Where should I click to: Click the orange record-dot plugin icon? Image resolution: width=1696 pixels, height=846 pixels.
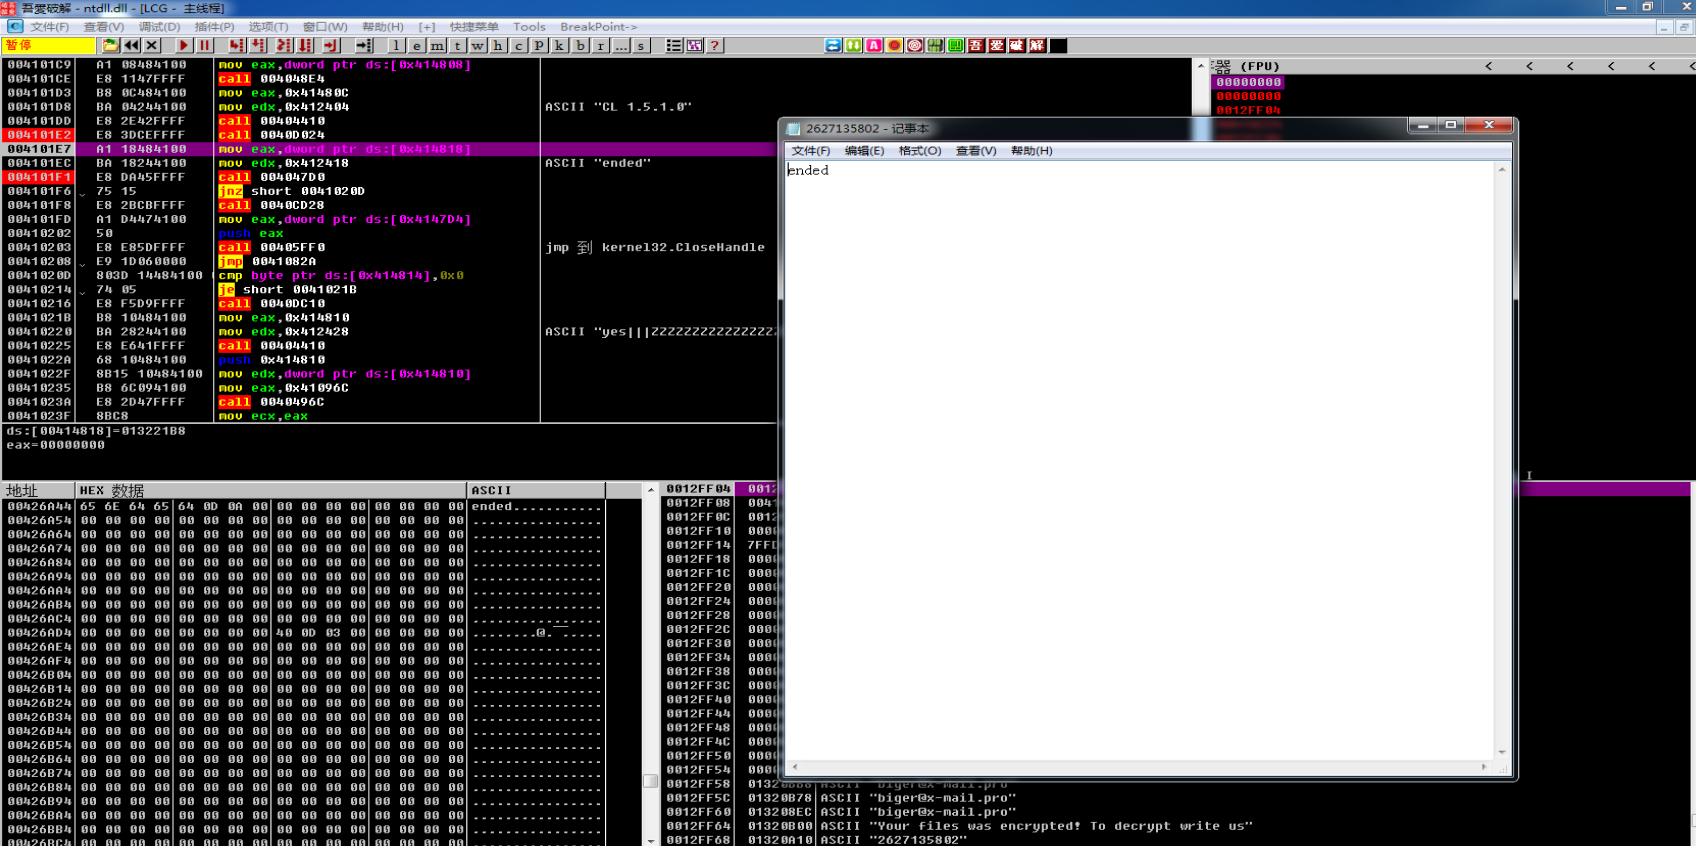click(x=894, y=46)
